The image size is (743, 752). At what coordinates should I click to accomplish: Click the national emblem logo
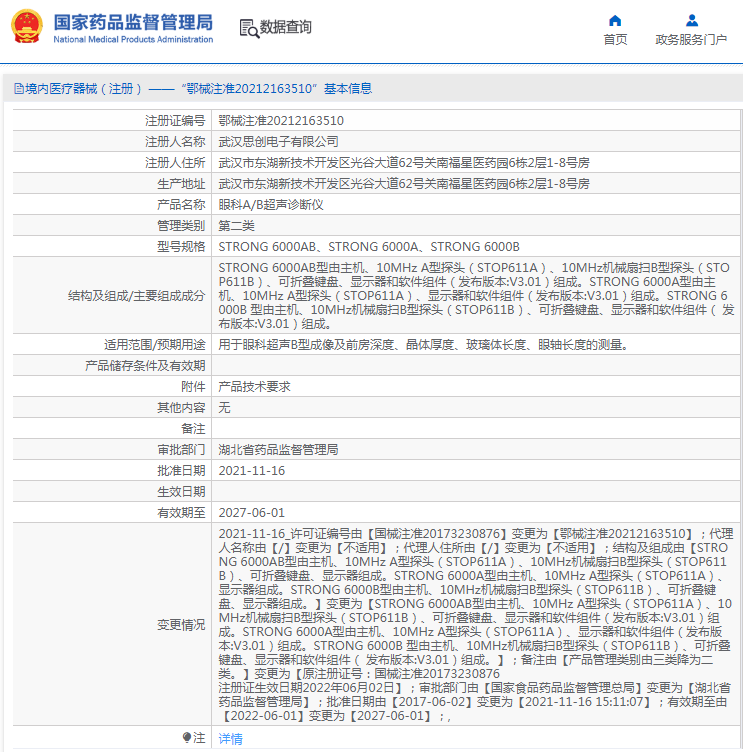(27, 26)
